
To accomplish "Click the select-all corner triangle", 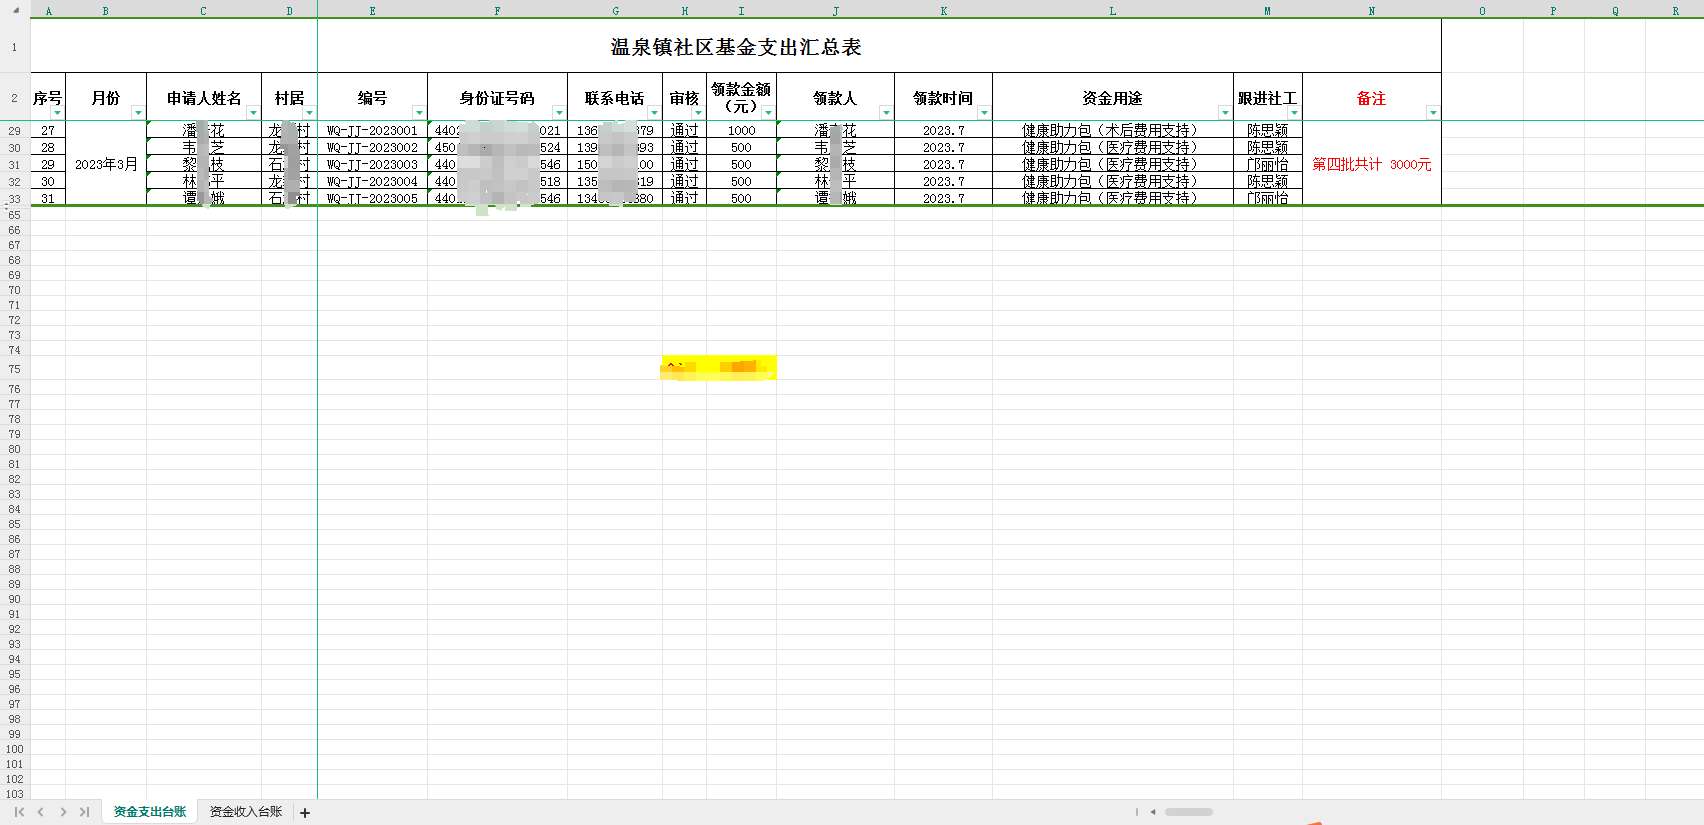I will point(15,10).
